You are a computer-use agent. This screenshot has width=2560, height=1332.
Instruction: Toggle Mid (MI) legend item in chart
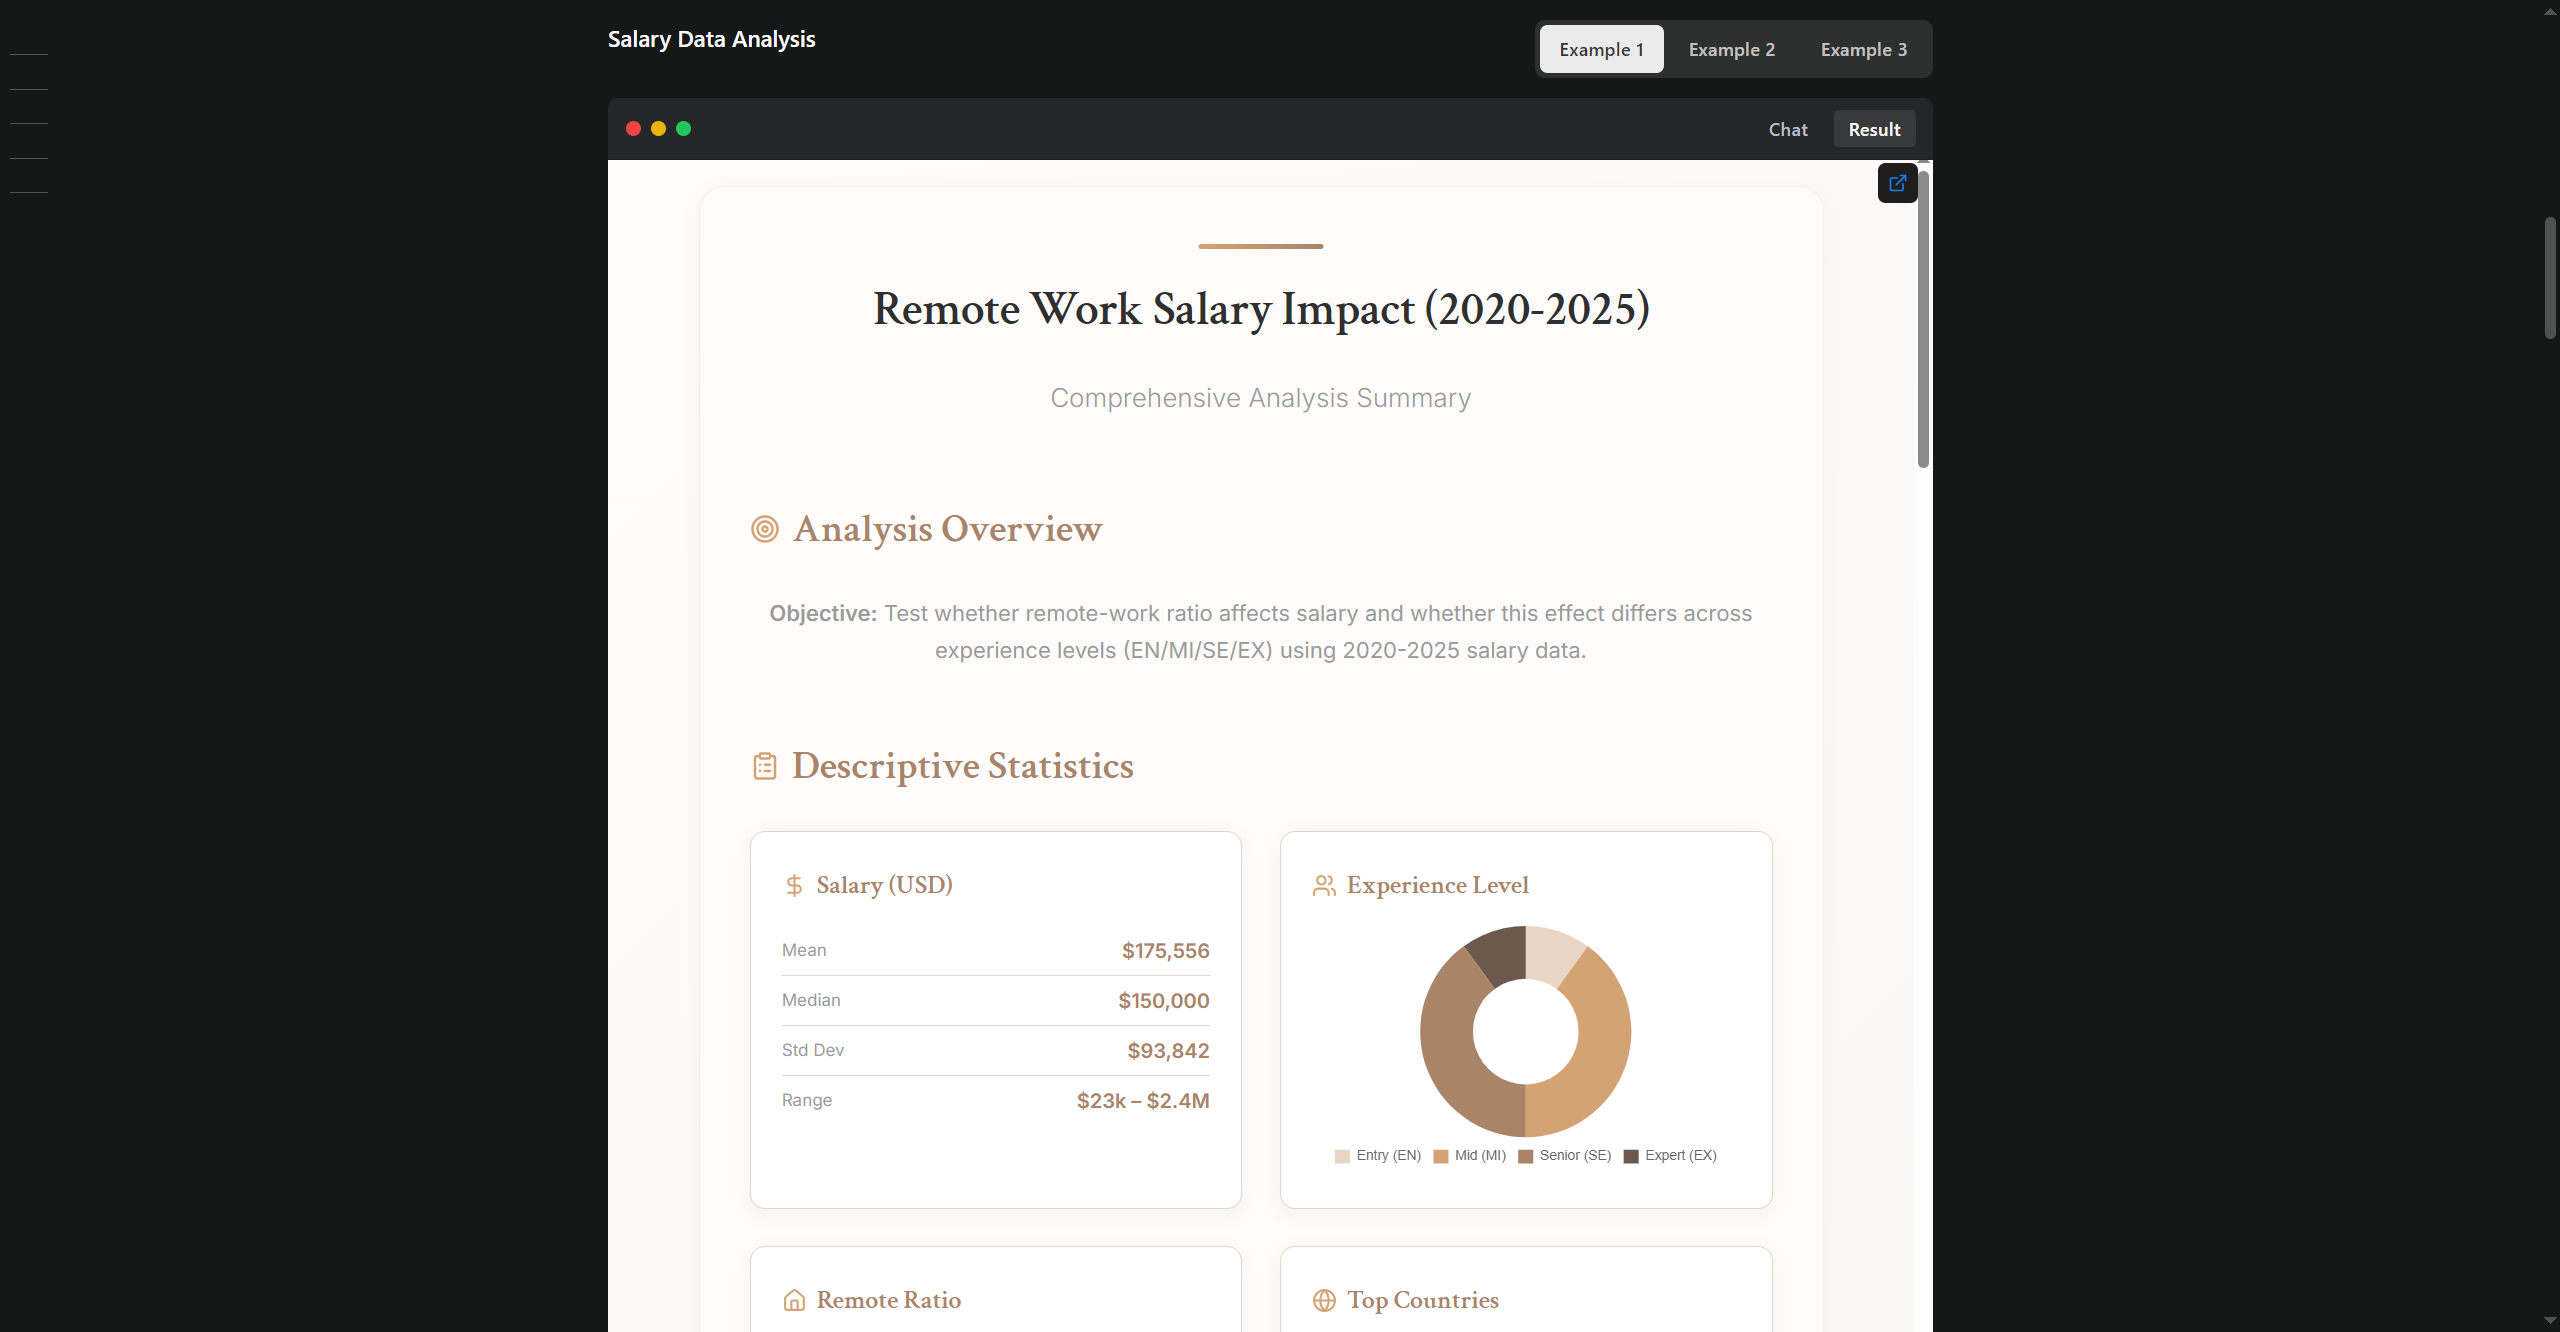tap(1470, 1156)
